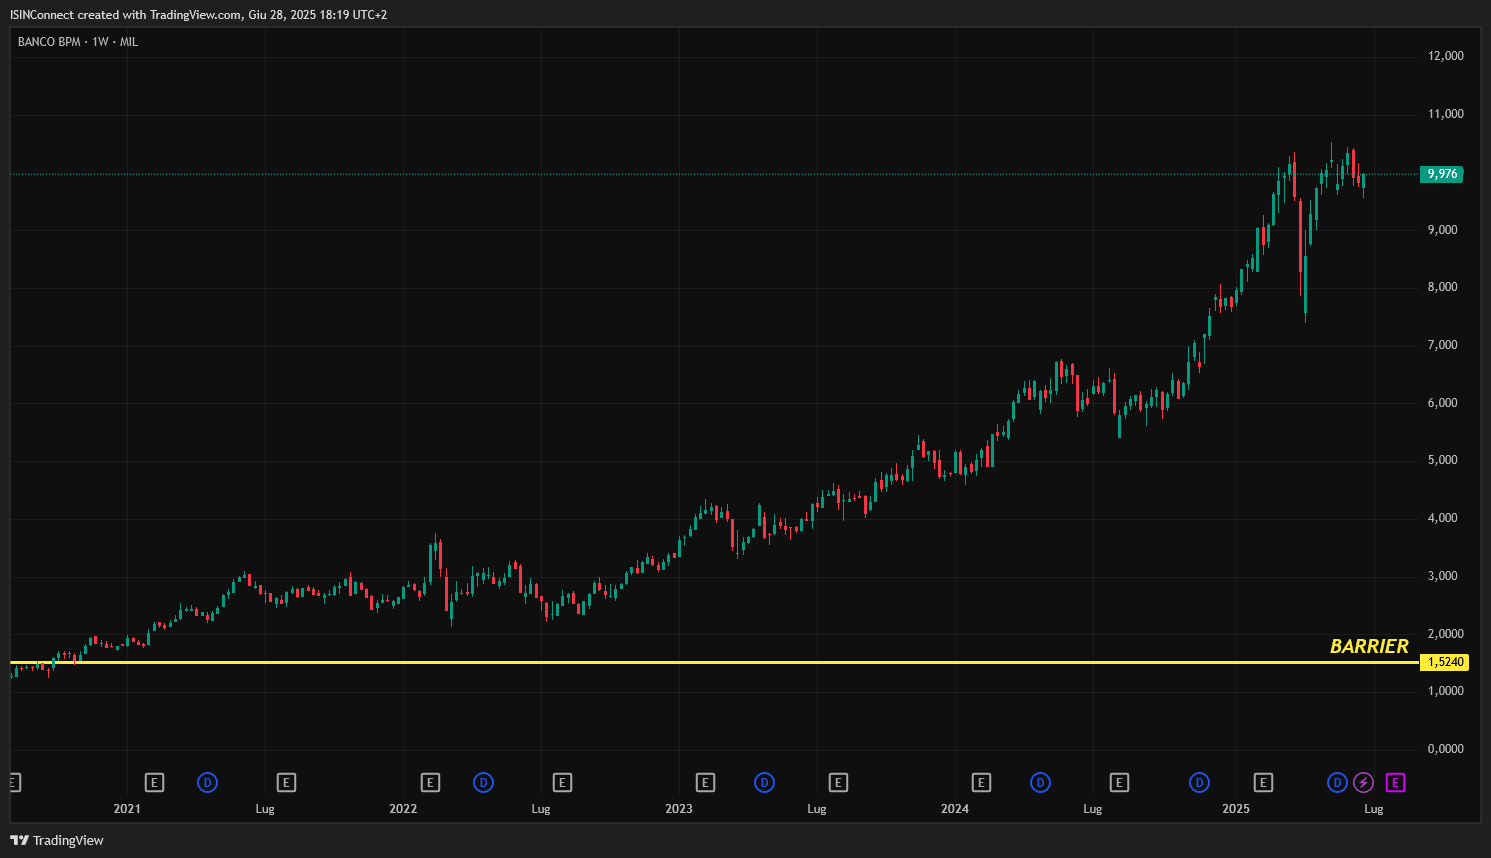Click the dividend D marker following the 2024 label
Screen dimensions: 1491x858
click(x=1040, y=783)
